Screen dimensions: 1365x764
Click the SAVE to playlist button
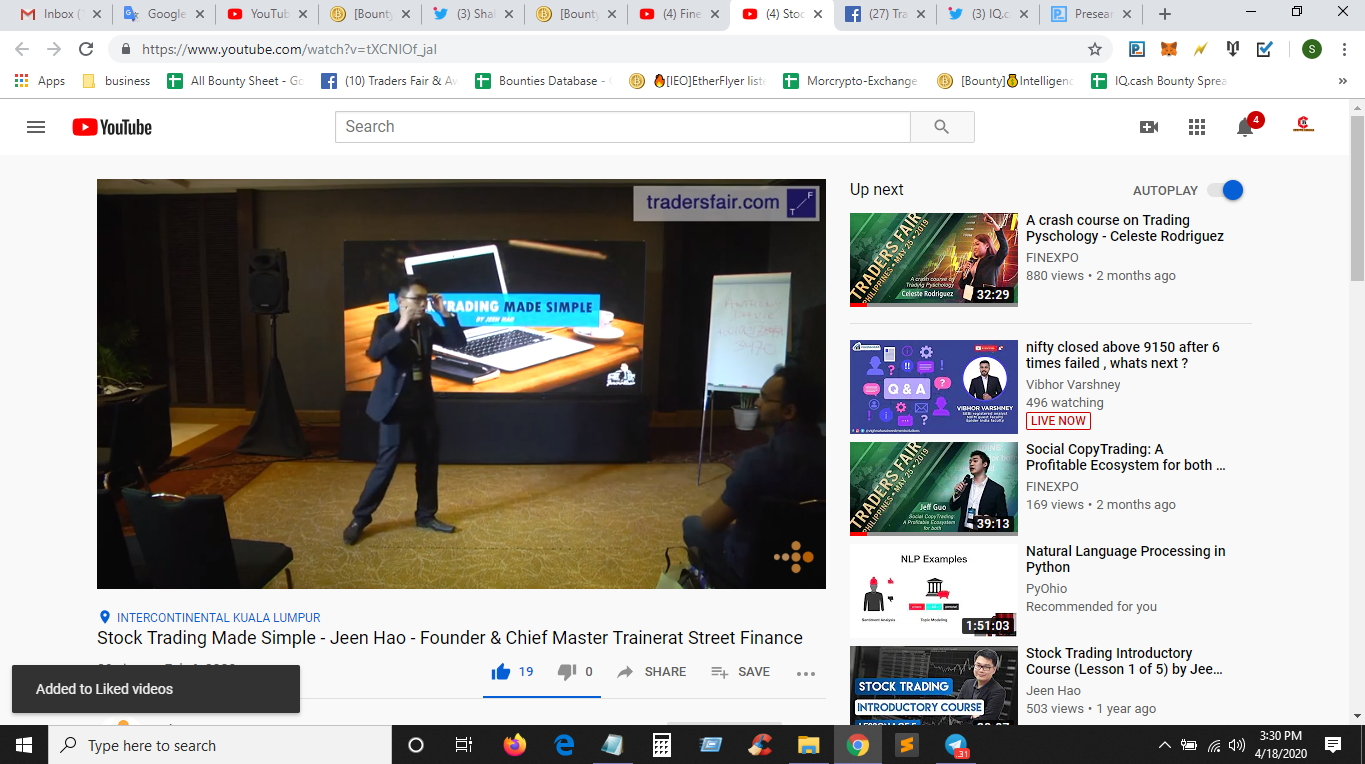740,672
